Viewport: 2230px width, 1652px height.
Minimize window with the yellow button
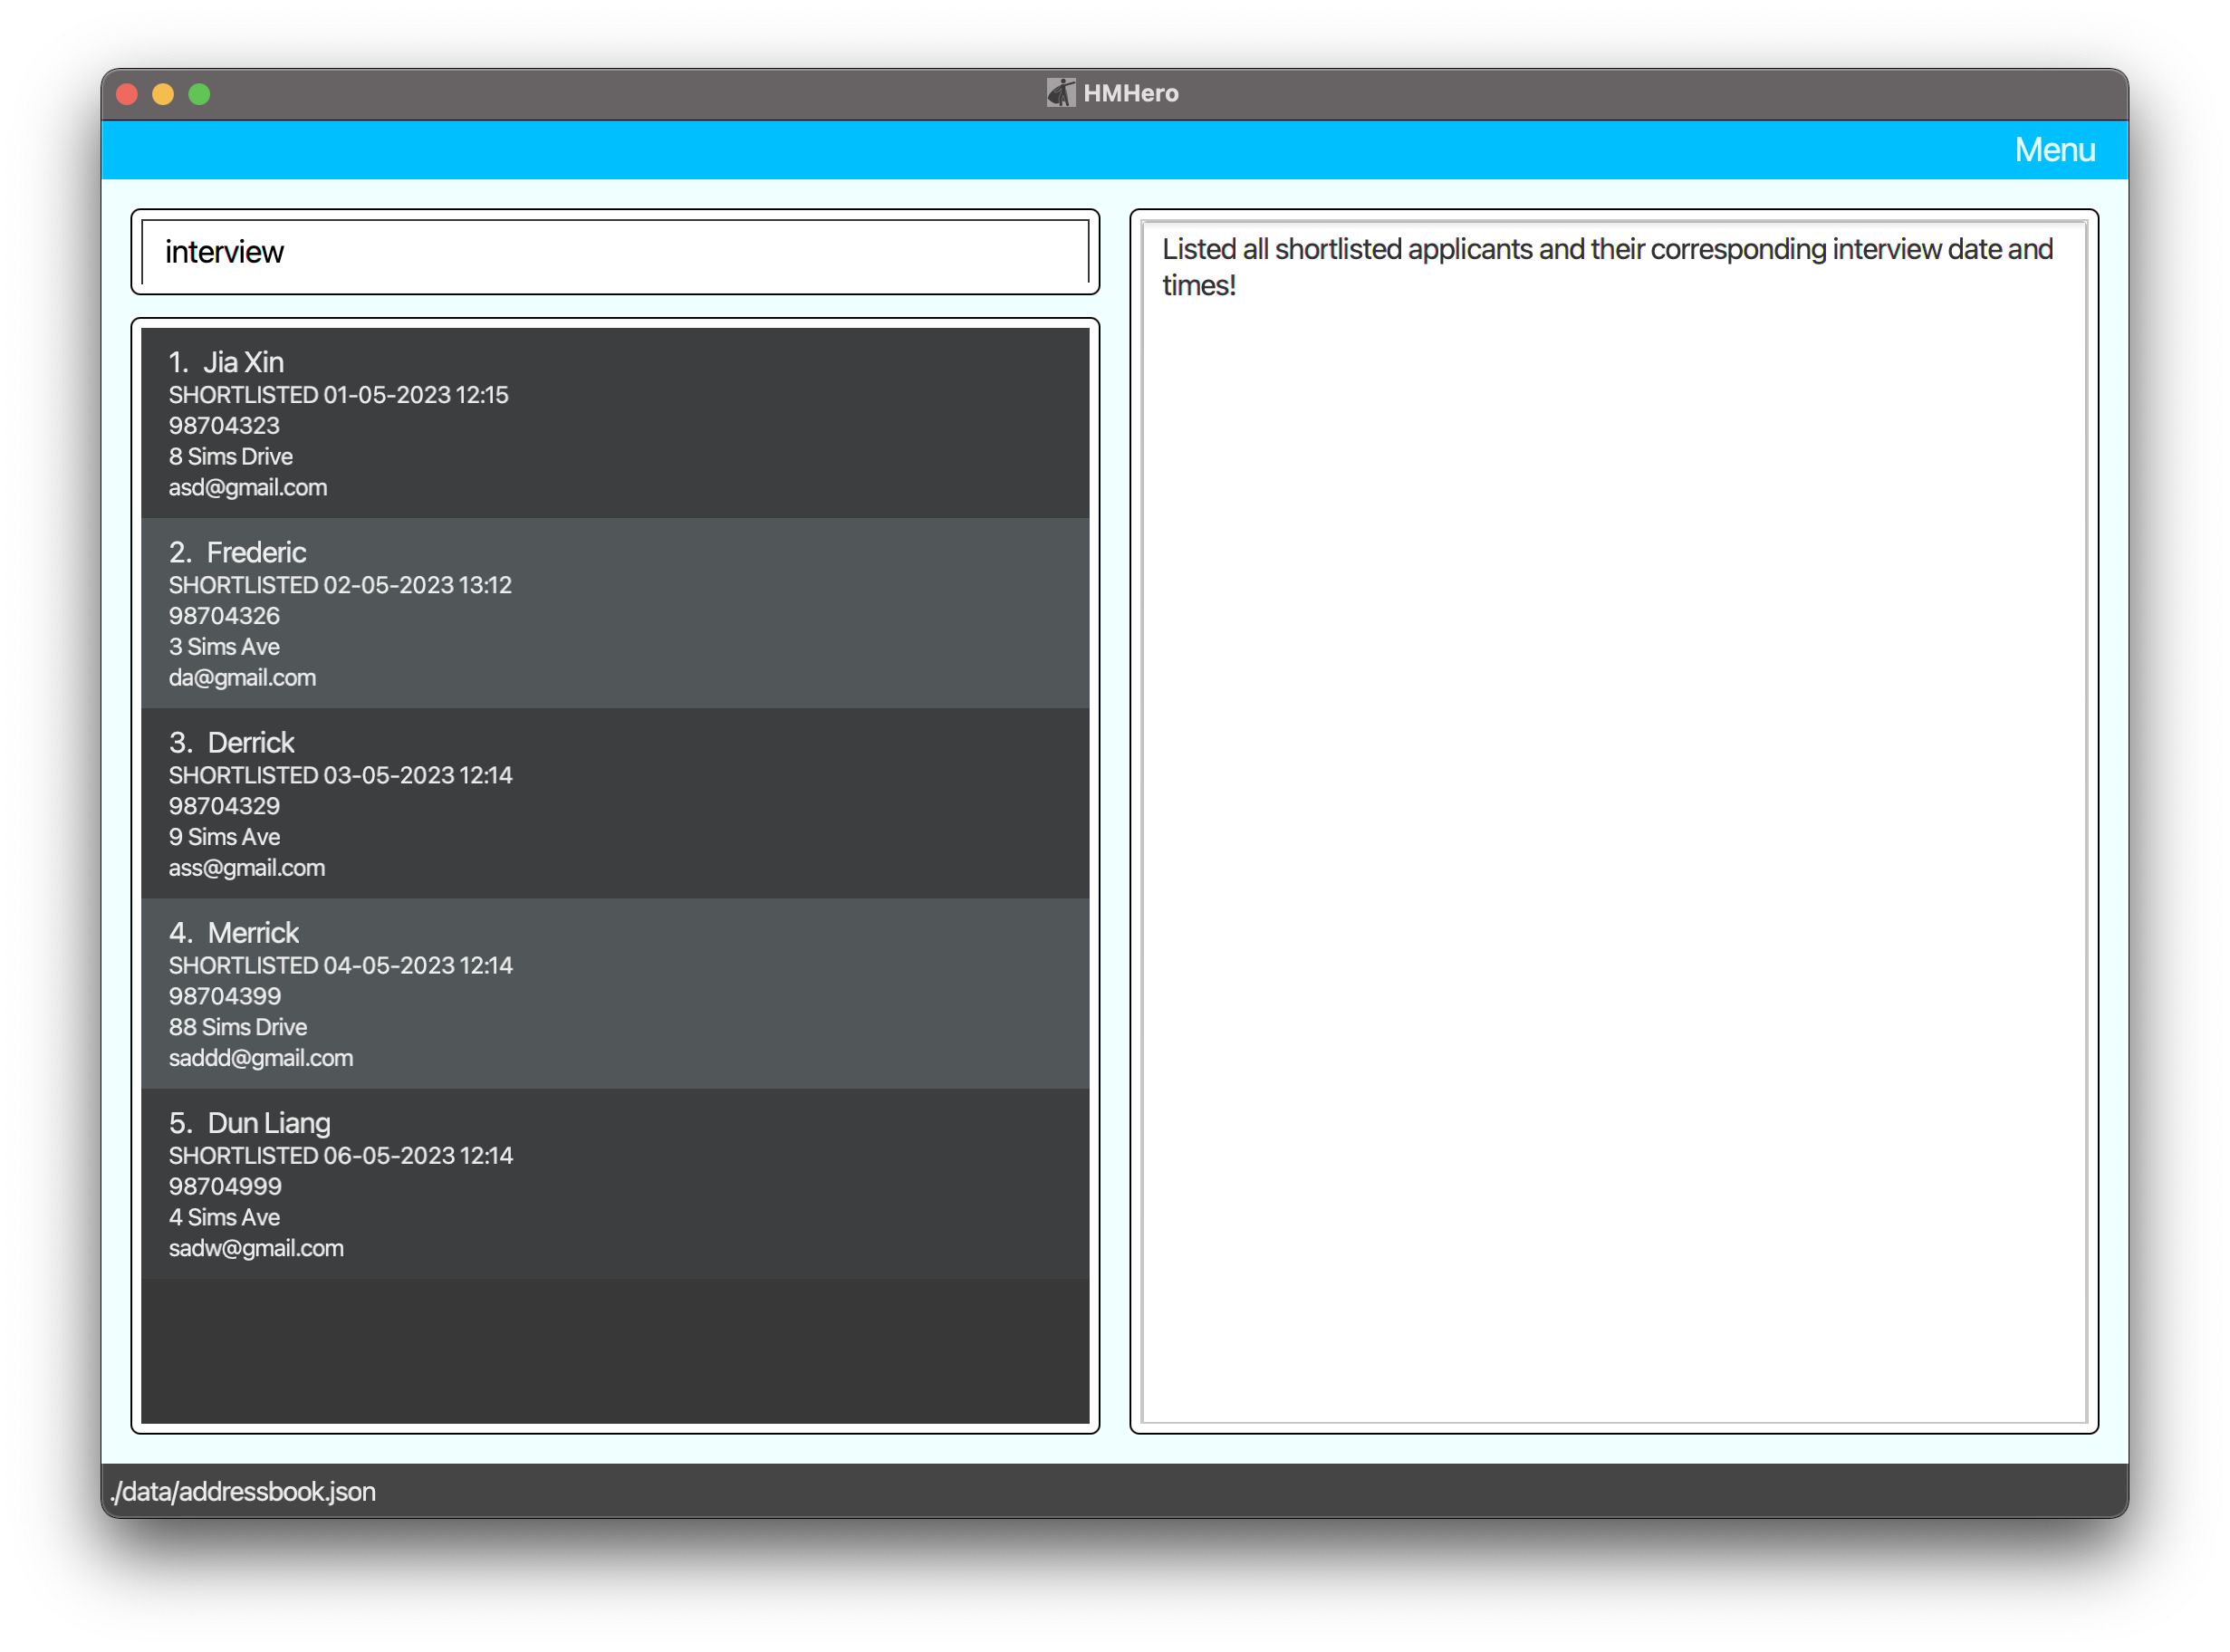pos(163,94)
